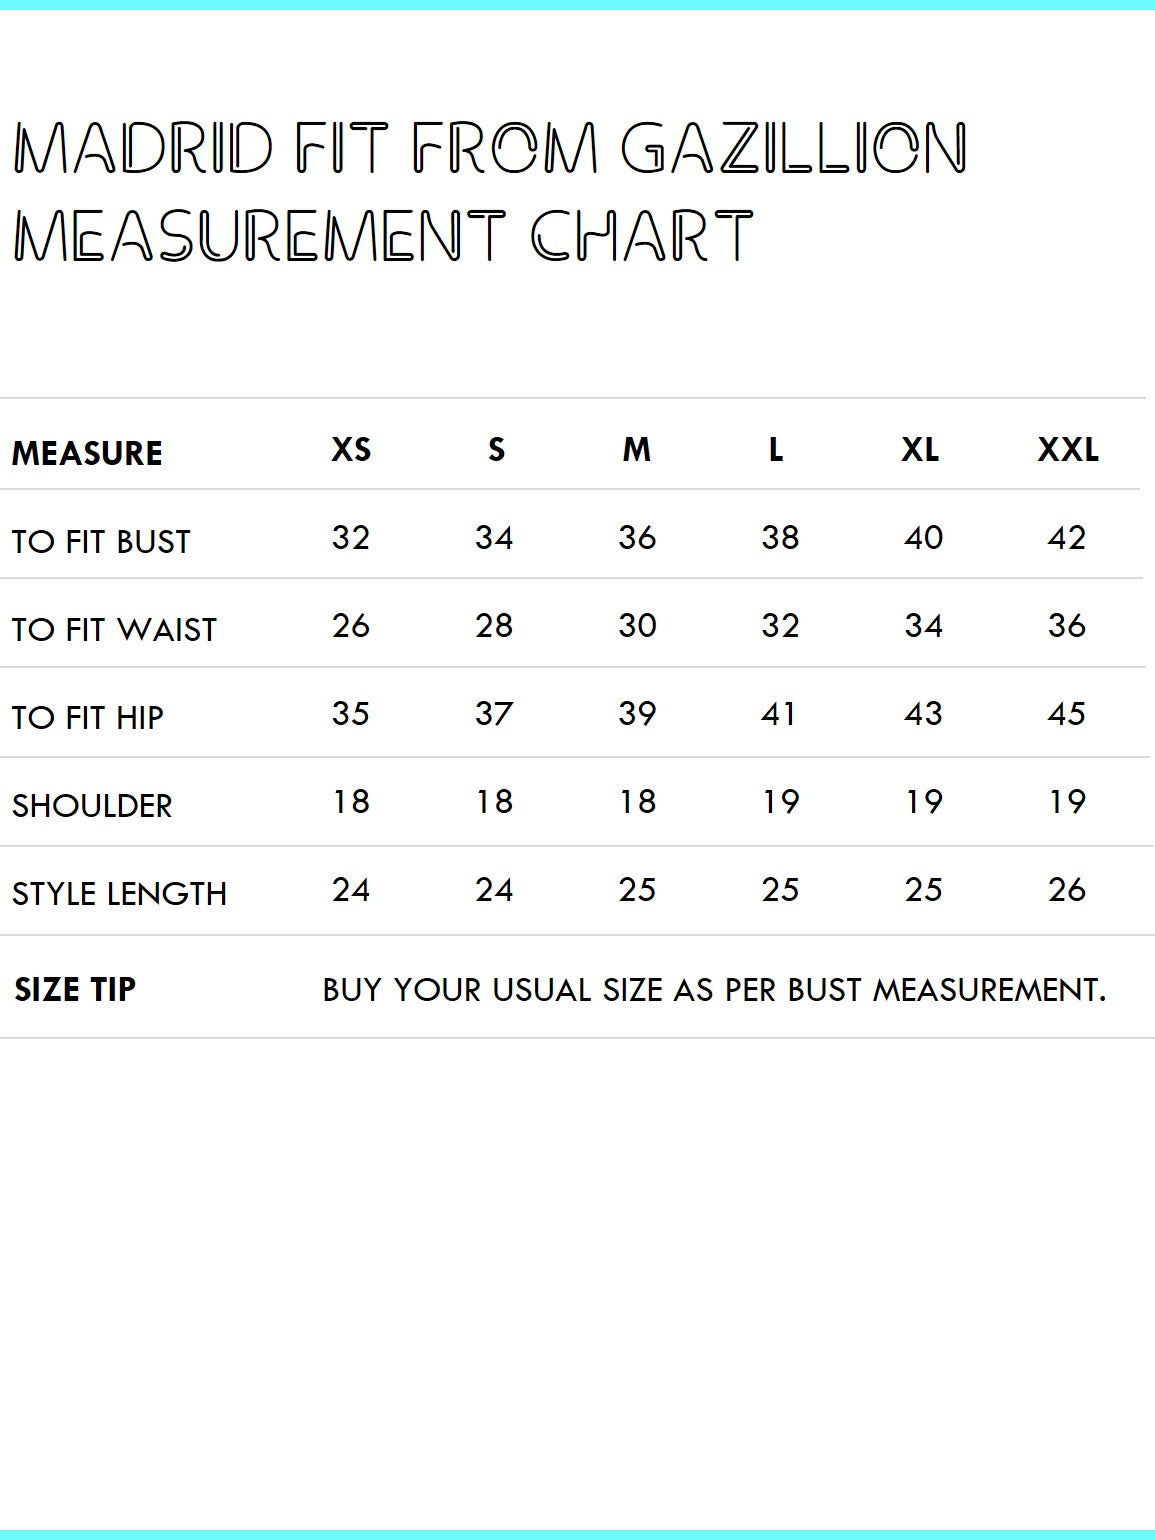Image resolution: width=1155 pixels, height=1540 pixels.
Task: Click the TO FIT BUST row label
Action: 101,542
